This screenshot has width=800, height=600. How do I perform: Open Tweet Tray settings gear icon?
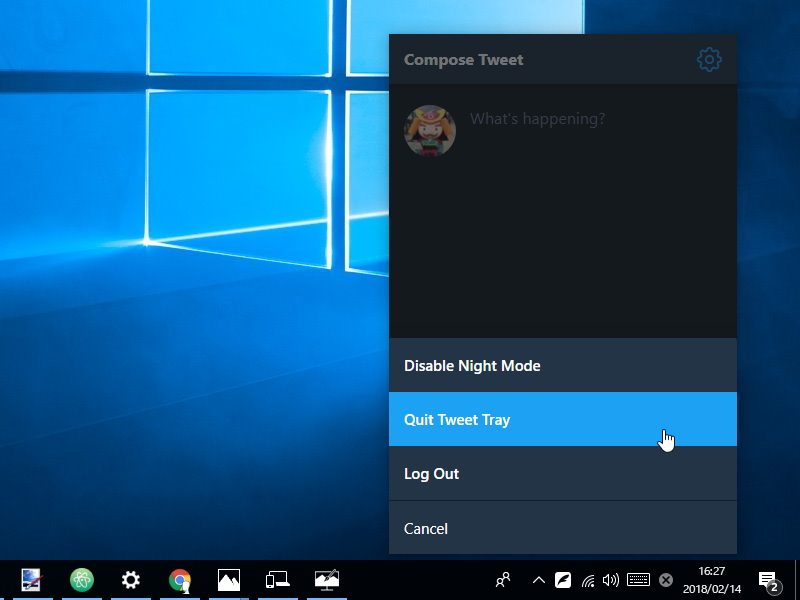(709, 60)
